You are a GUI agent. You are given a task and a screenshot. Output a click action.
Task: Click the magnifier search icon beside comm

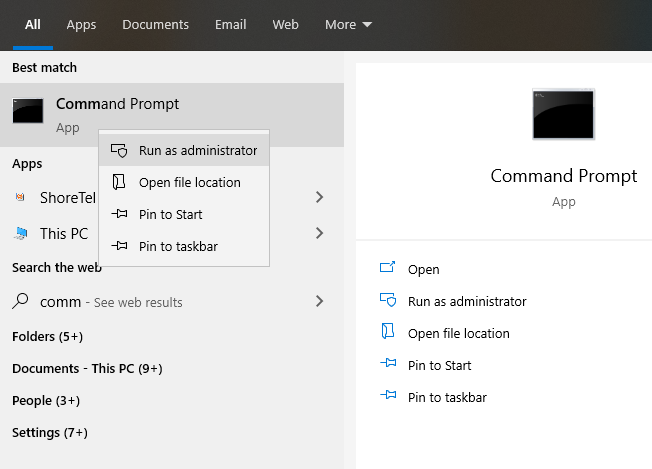[x=20, y=301]
